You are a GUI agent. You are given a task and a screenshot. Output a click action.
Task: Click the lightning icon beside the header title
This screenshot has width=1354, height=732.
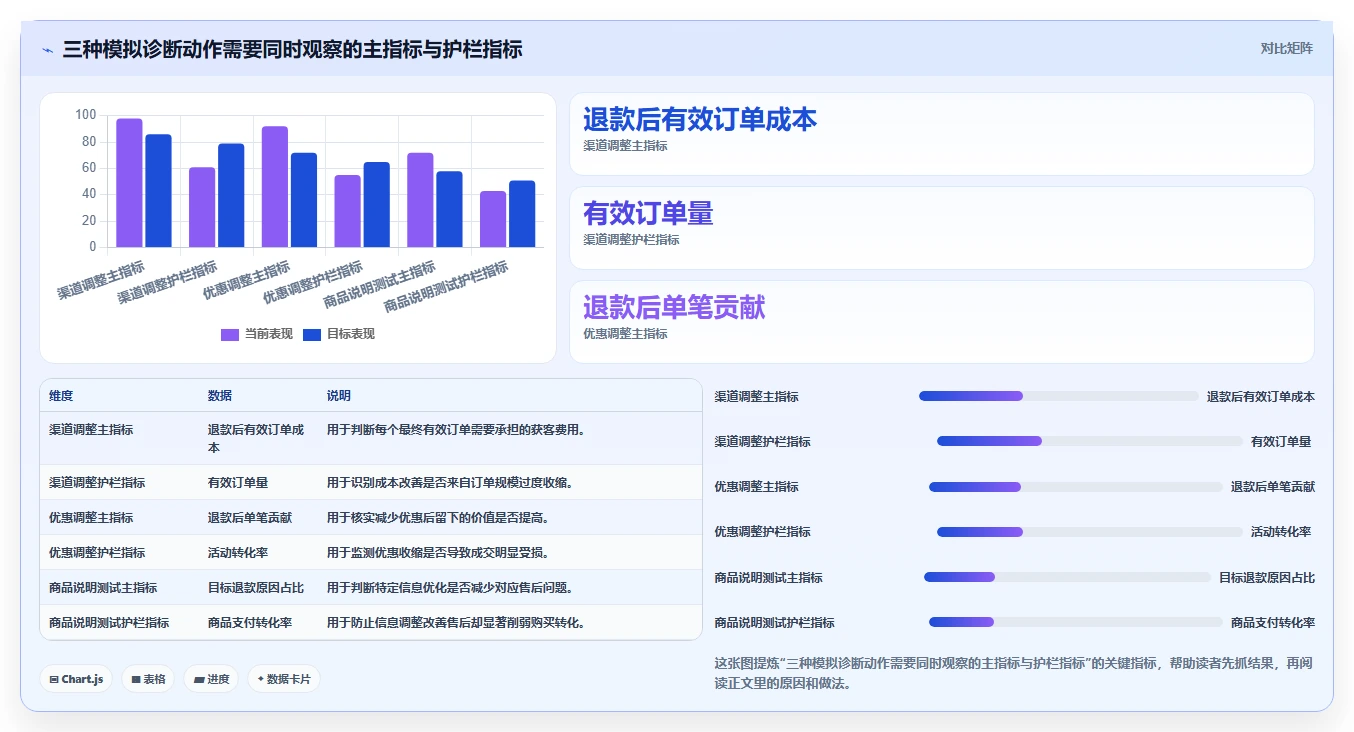[x=47, y=49]
